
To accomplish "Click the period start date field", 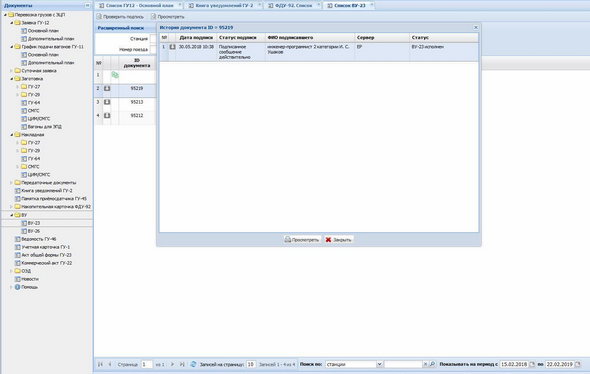I will tap(514, 364).
